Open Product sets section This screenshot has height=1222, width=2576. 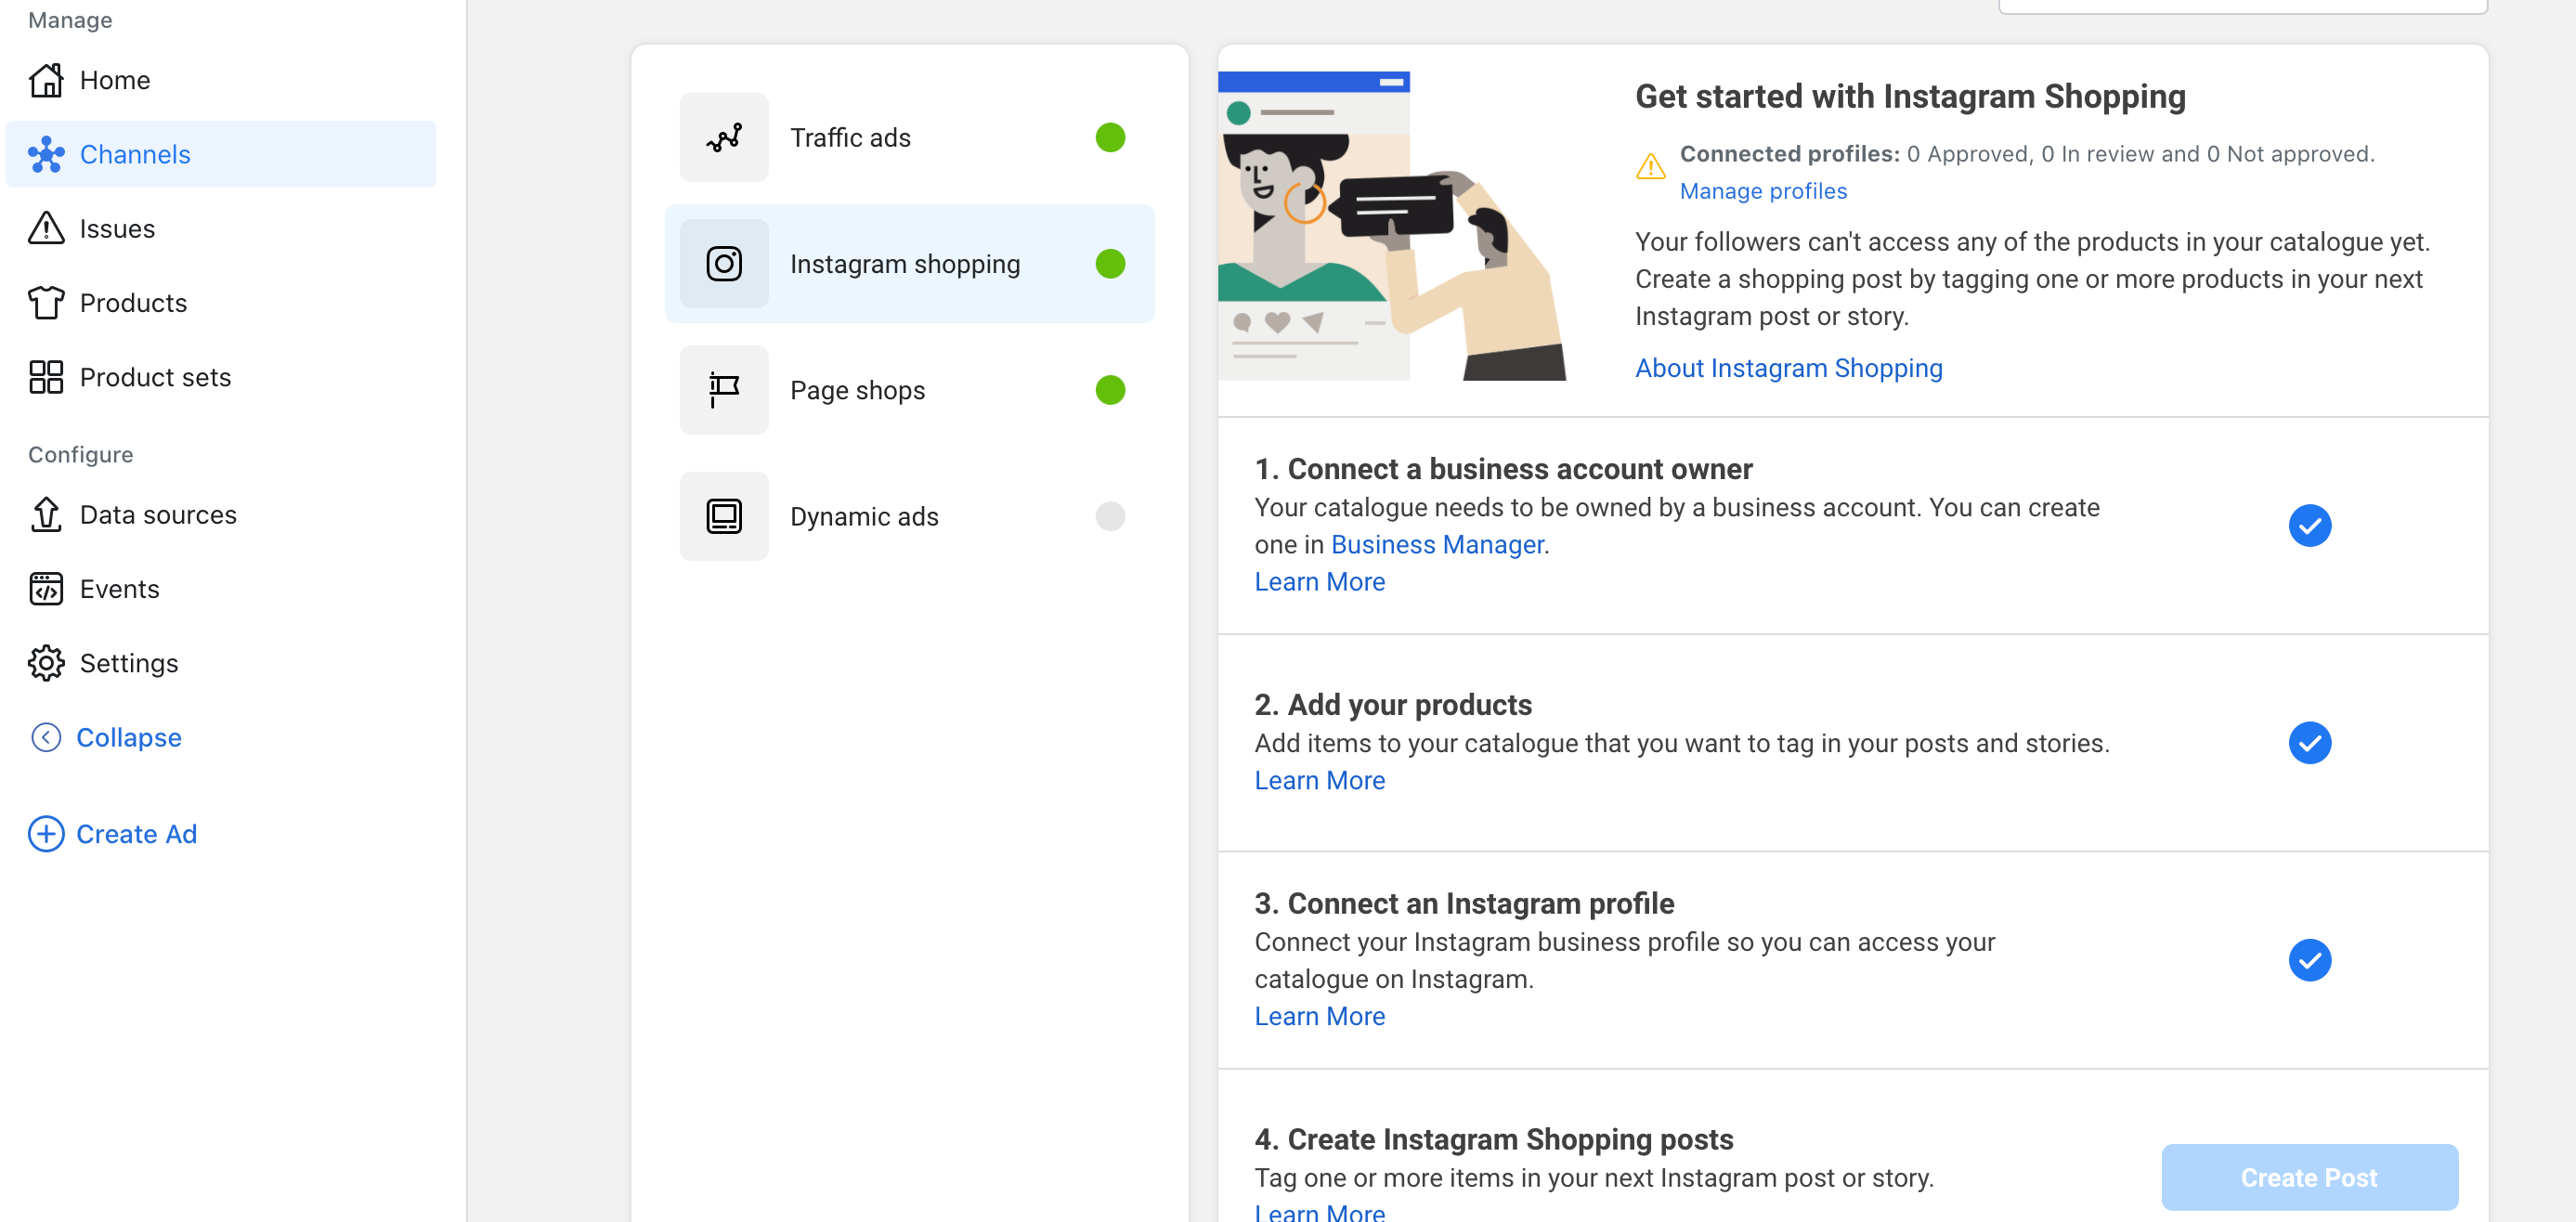(220, 377)
